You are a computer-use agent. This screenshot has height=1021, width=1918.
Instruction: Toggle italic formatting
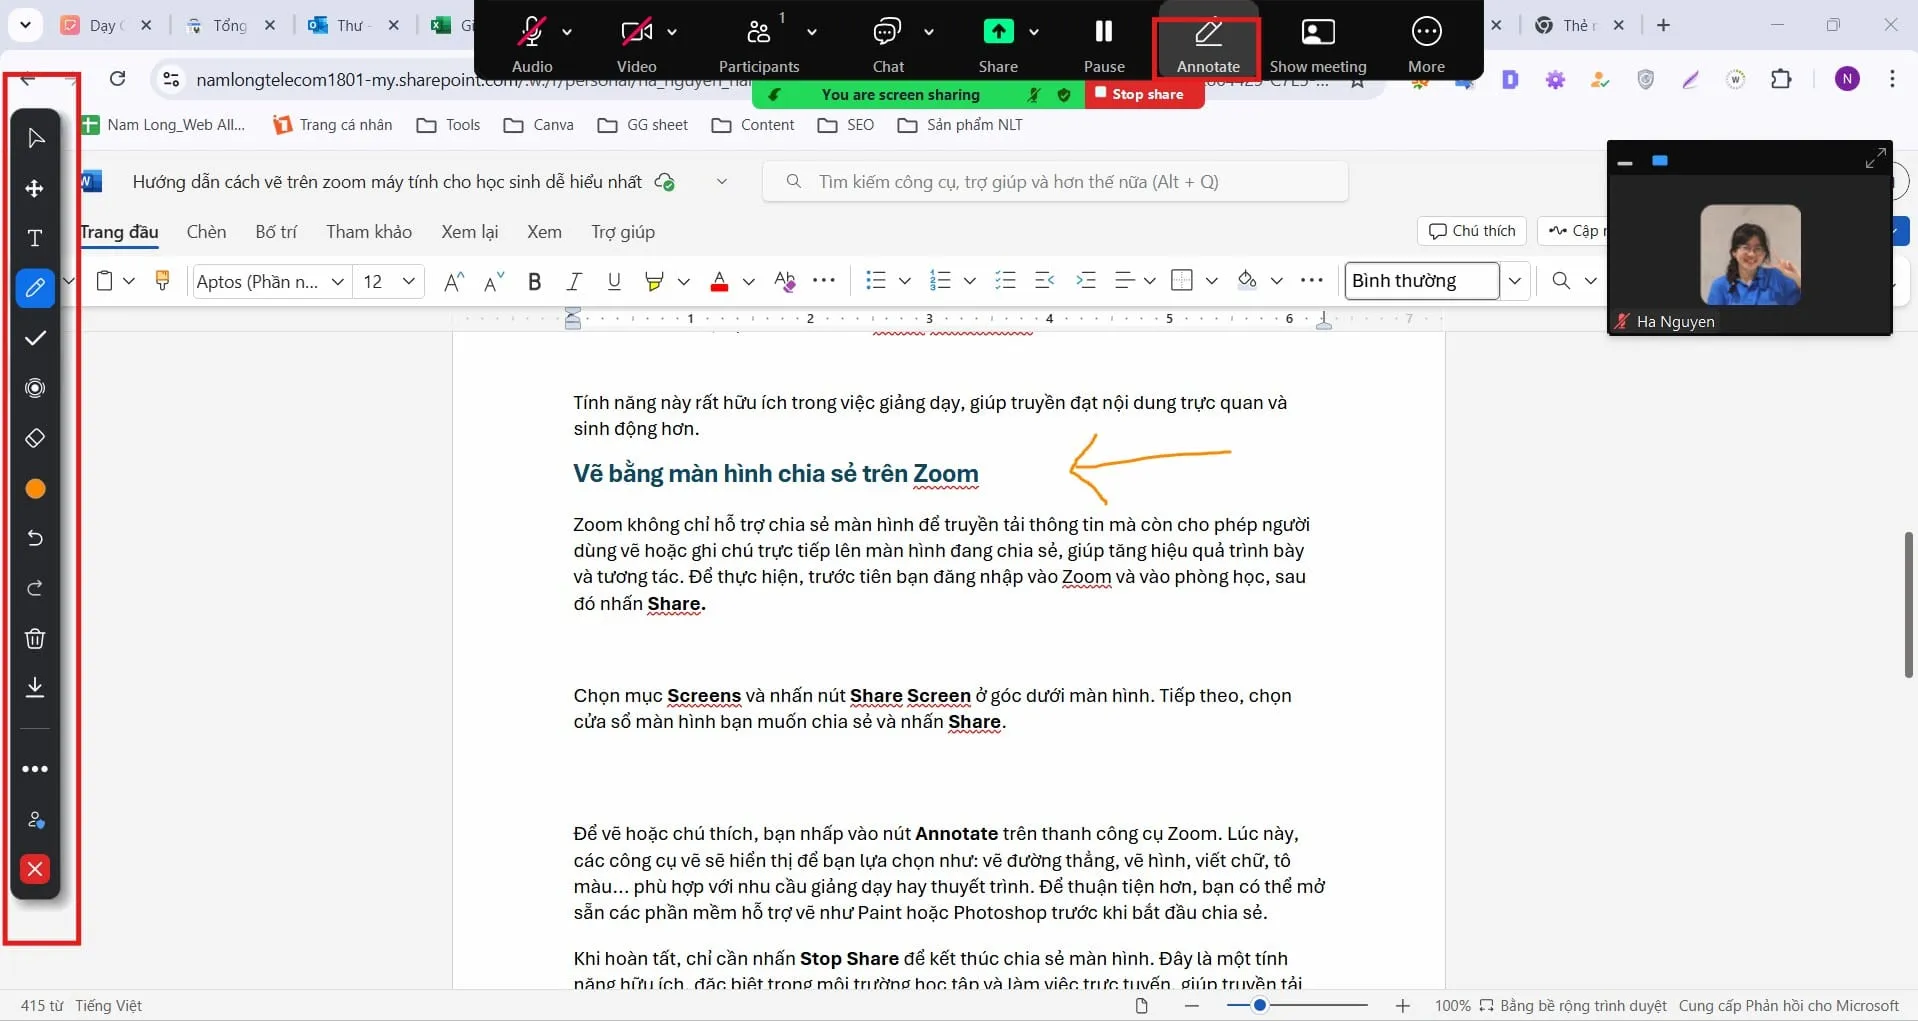pos(573,281)
